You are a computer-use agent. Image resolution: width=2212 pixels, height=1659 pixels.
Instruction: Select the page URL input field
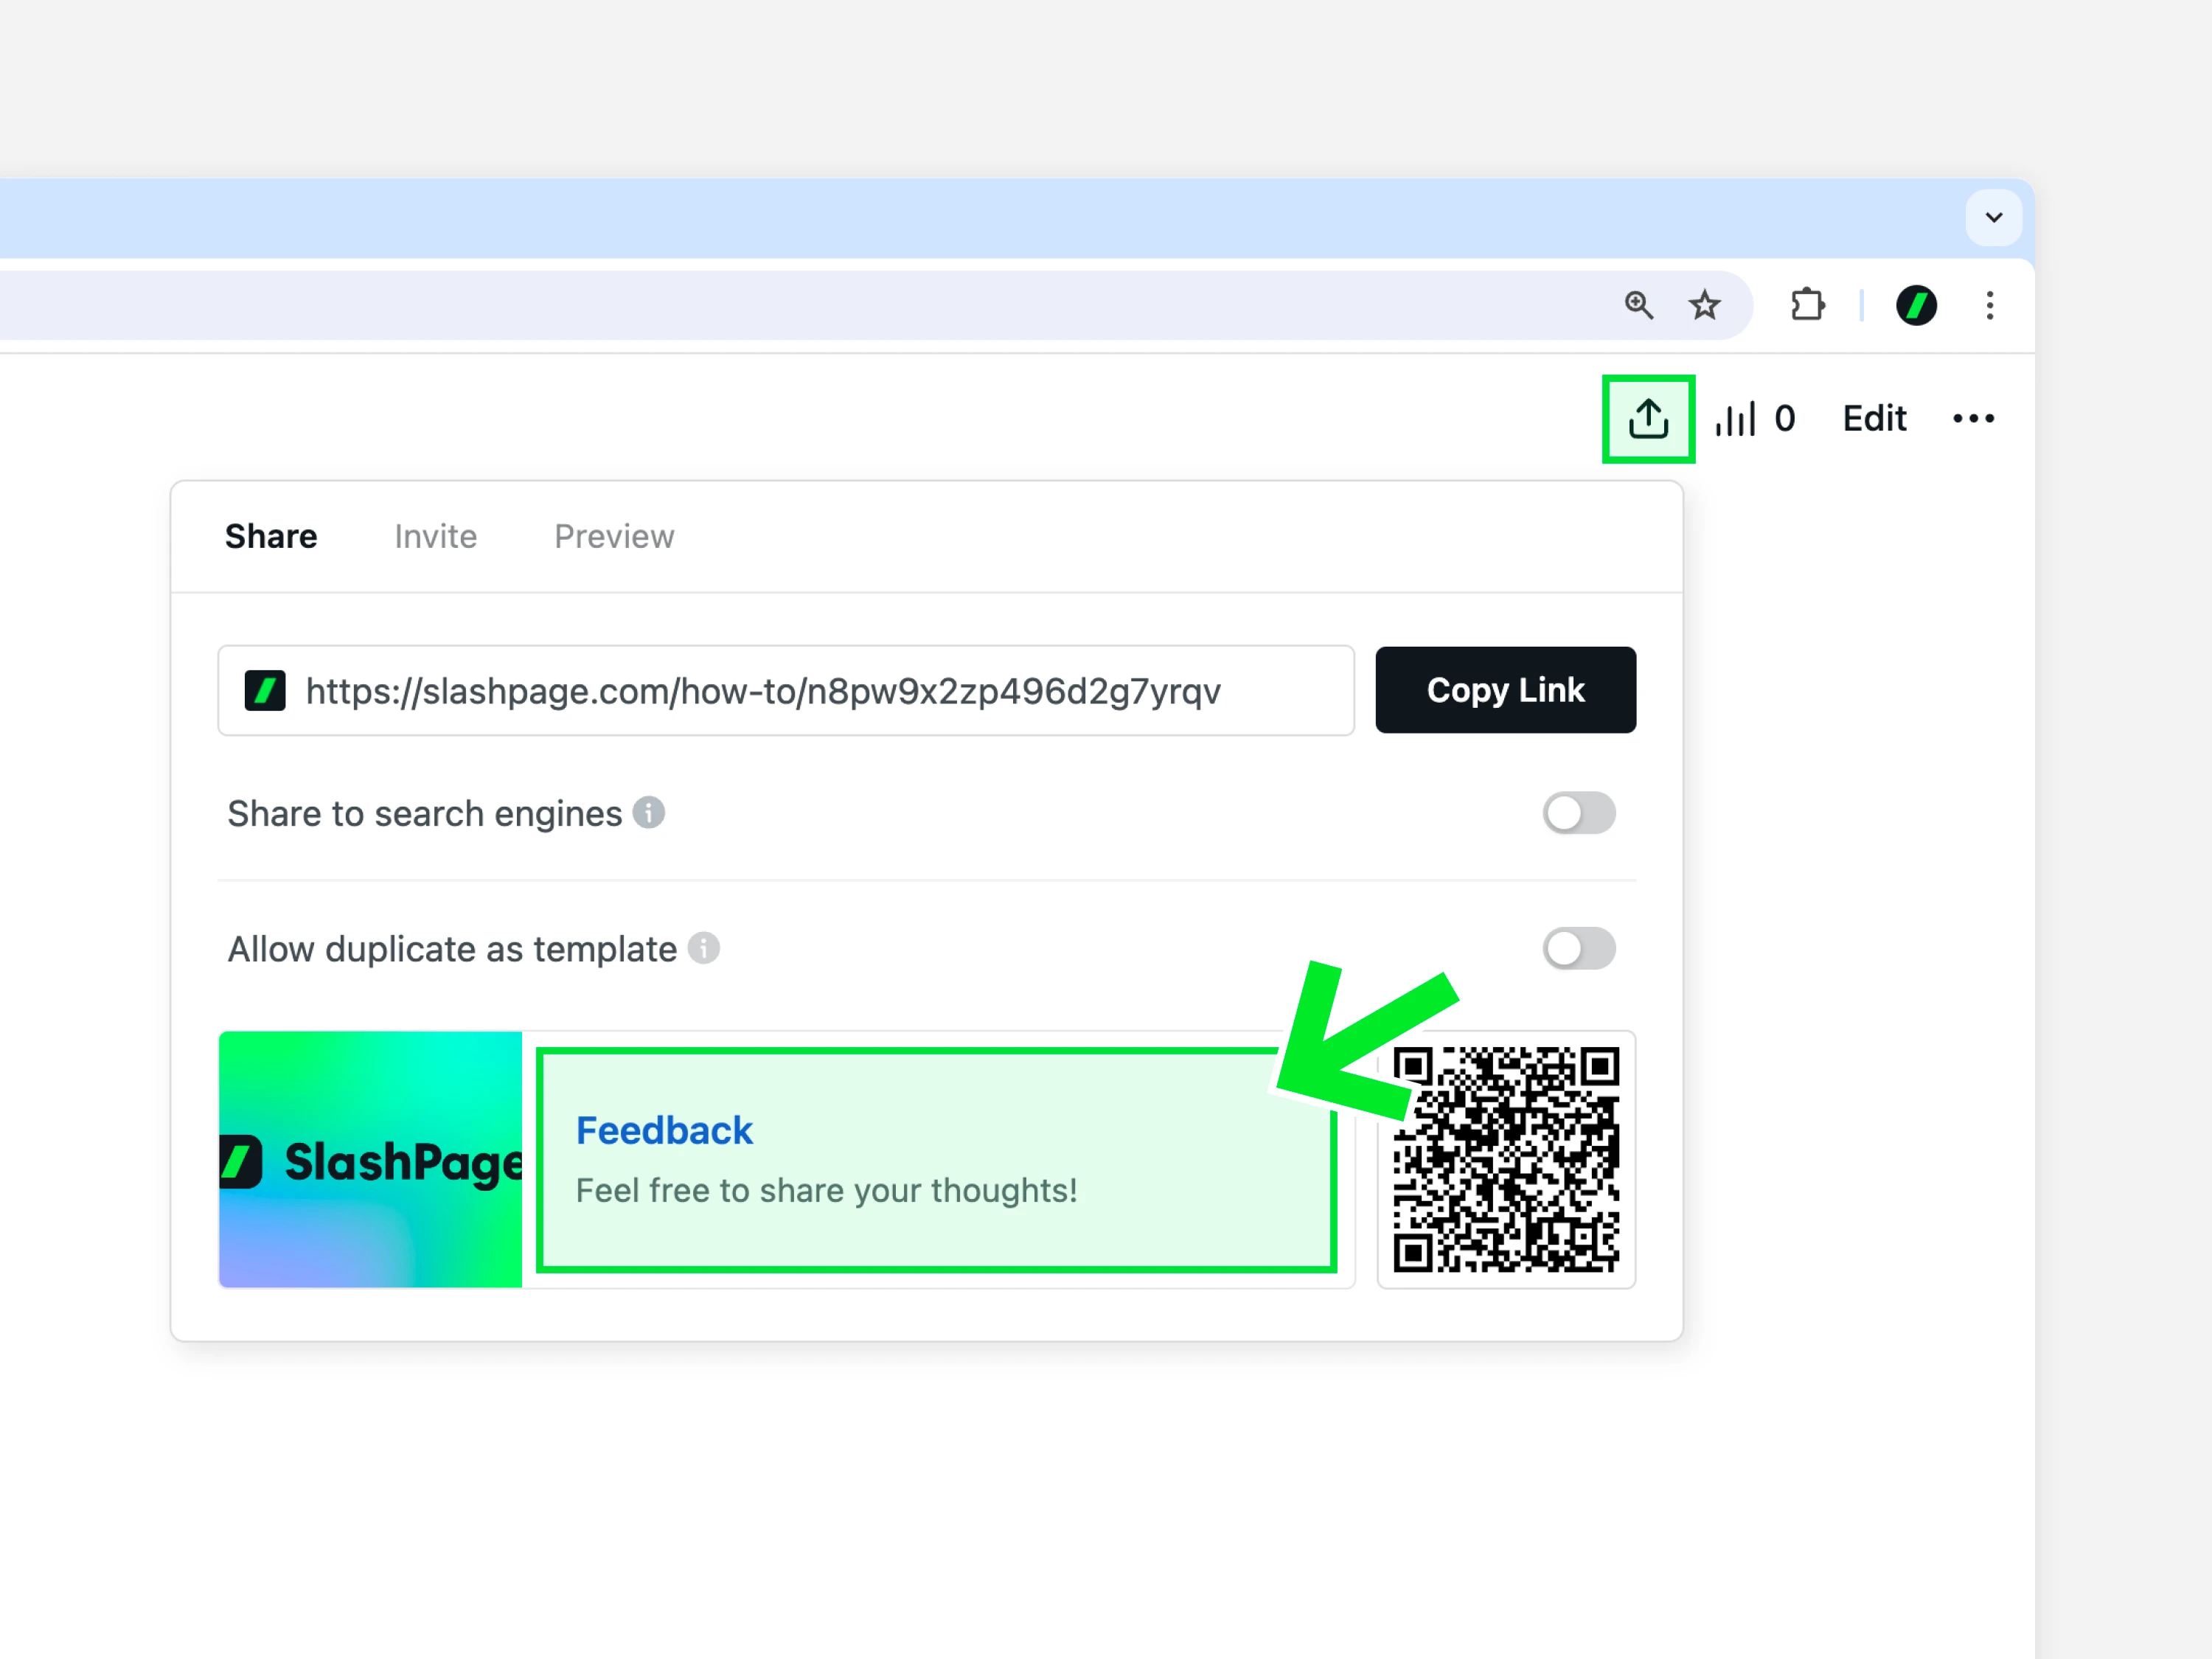(786, 690)
